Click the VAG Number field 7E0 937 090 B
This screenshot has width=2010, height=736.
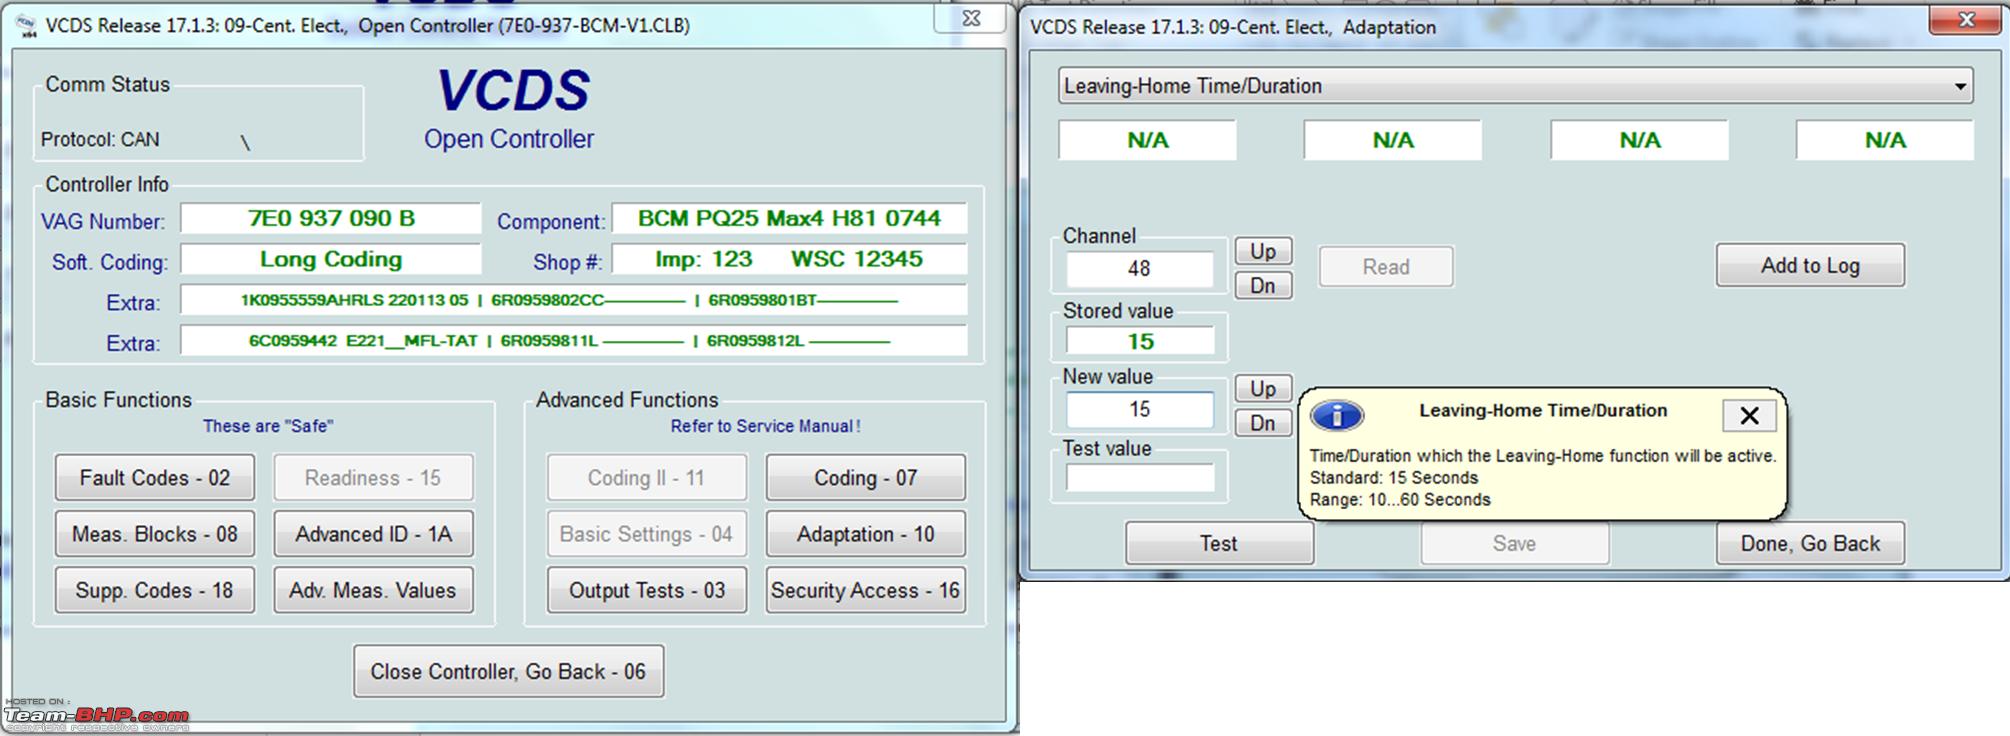[x=331, y=219]
